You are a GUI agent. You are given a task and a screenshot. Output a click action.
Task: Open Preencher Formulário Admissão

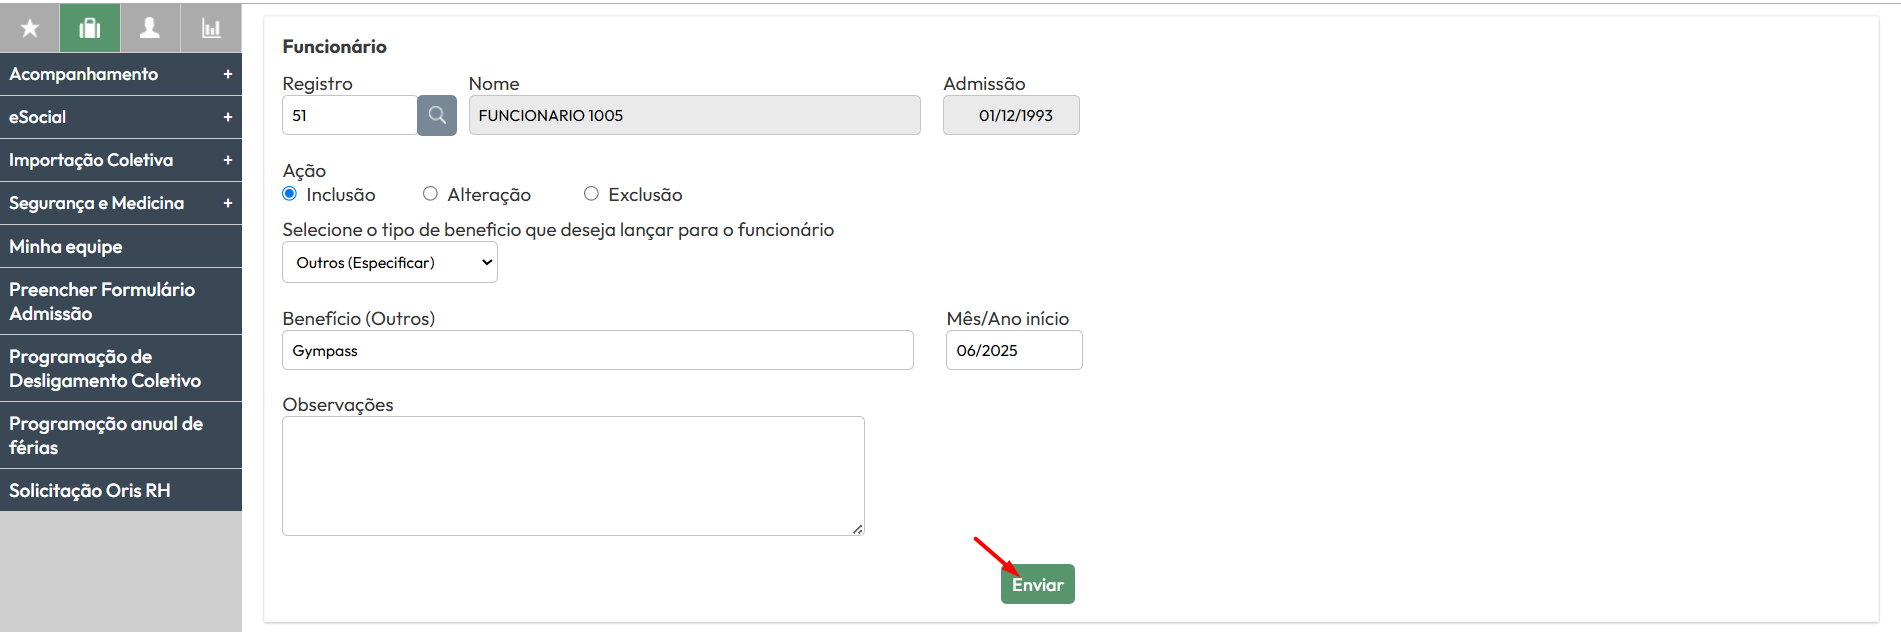[x=121, y=301]
